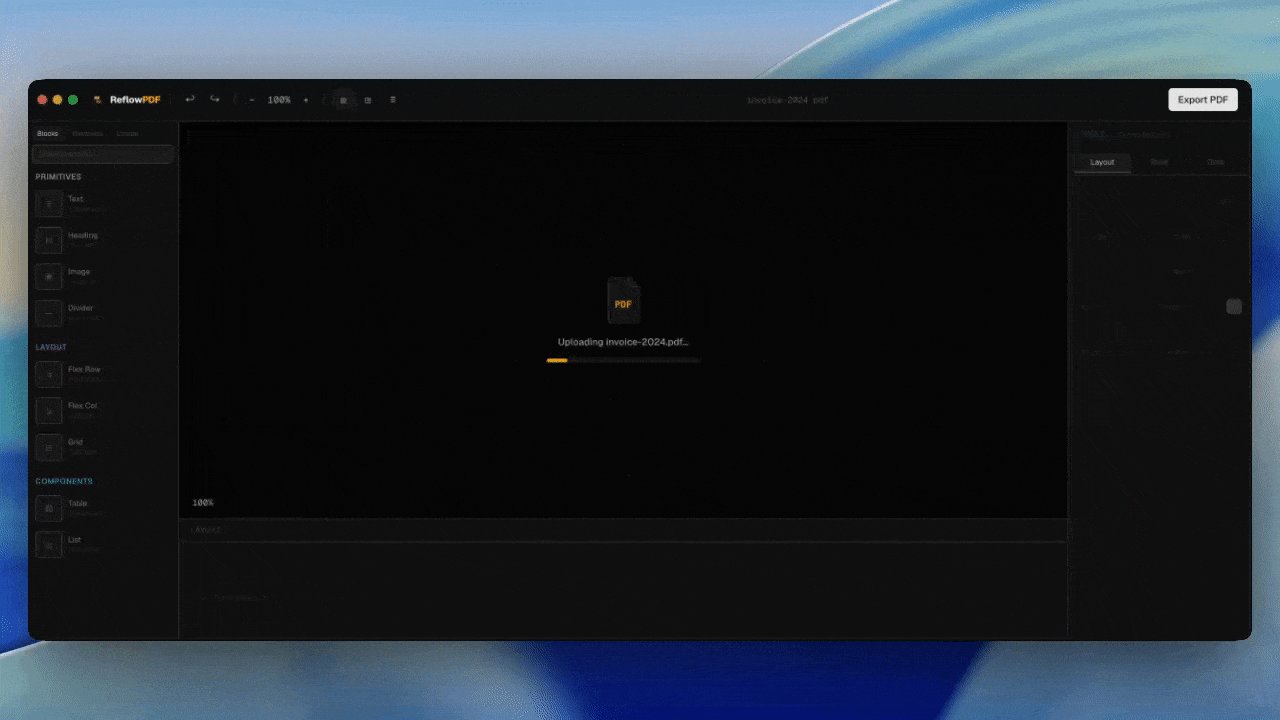
Task: Select the Image block icon
Action: [49, 276]
